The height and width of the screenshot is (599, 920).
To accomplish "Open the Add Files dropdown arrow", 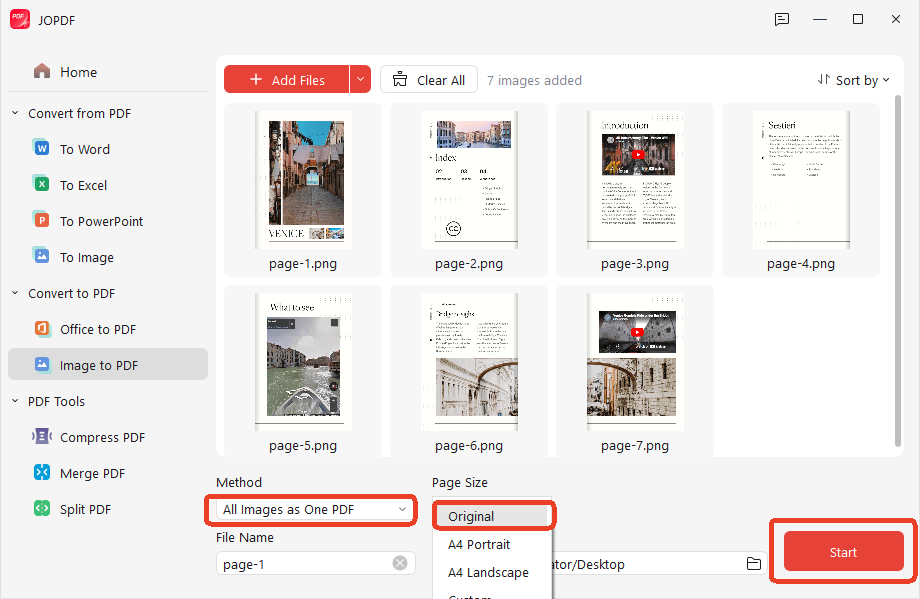I will (x=360, y=79).
